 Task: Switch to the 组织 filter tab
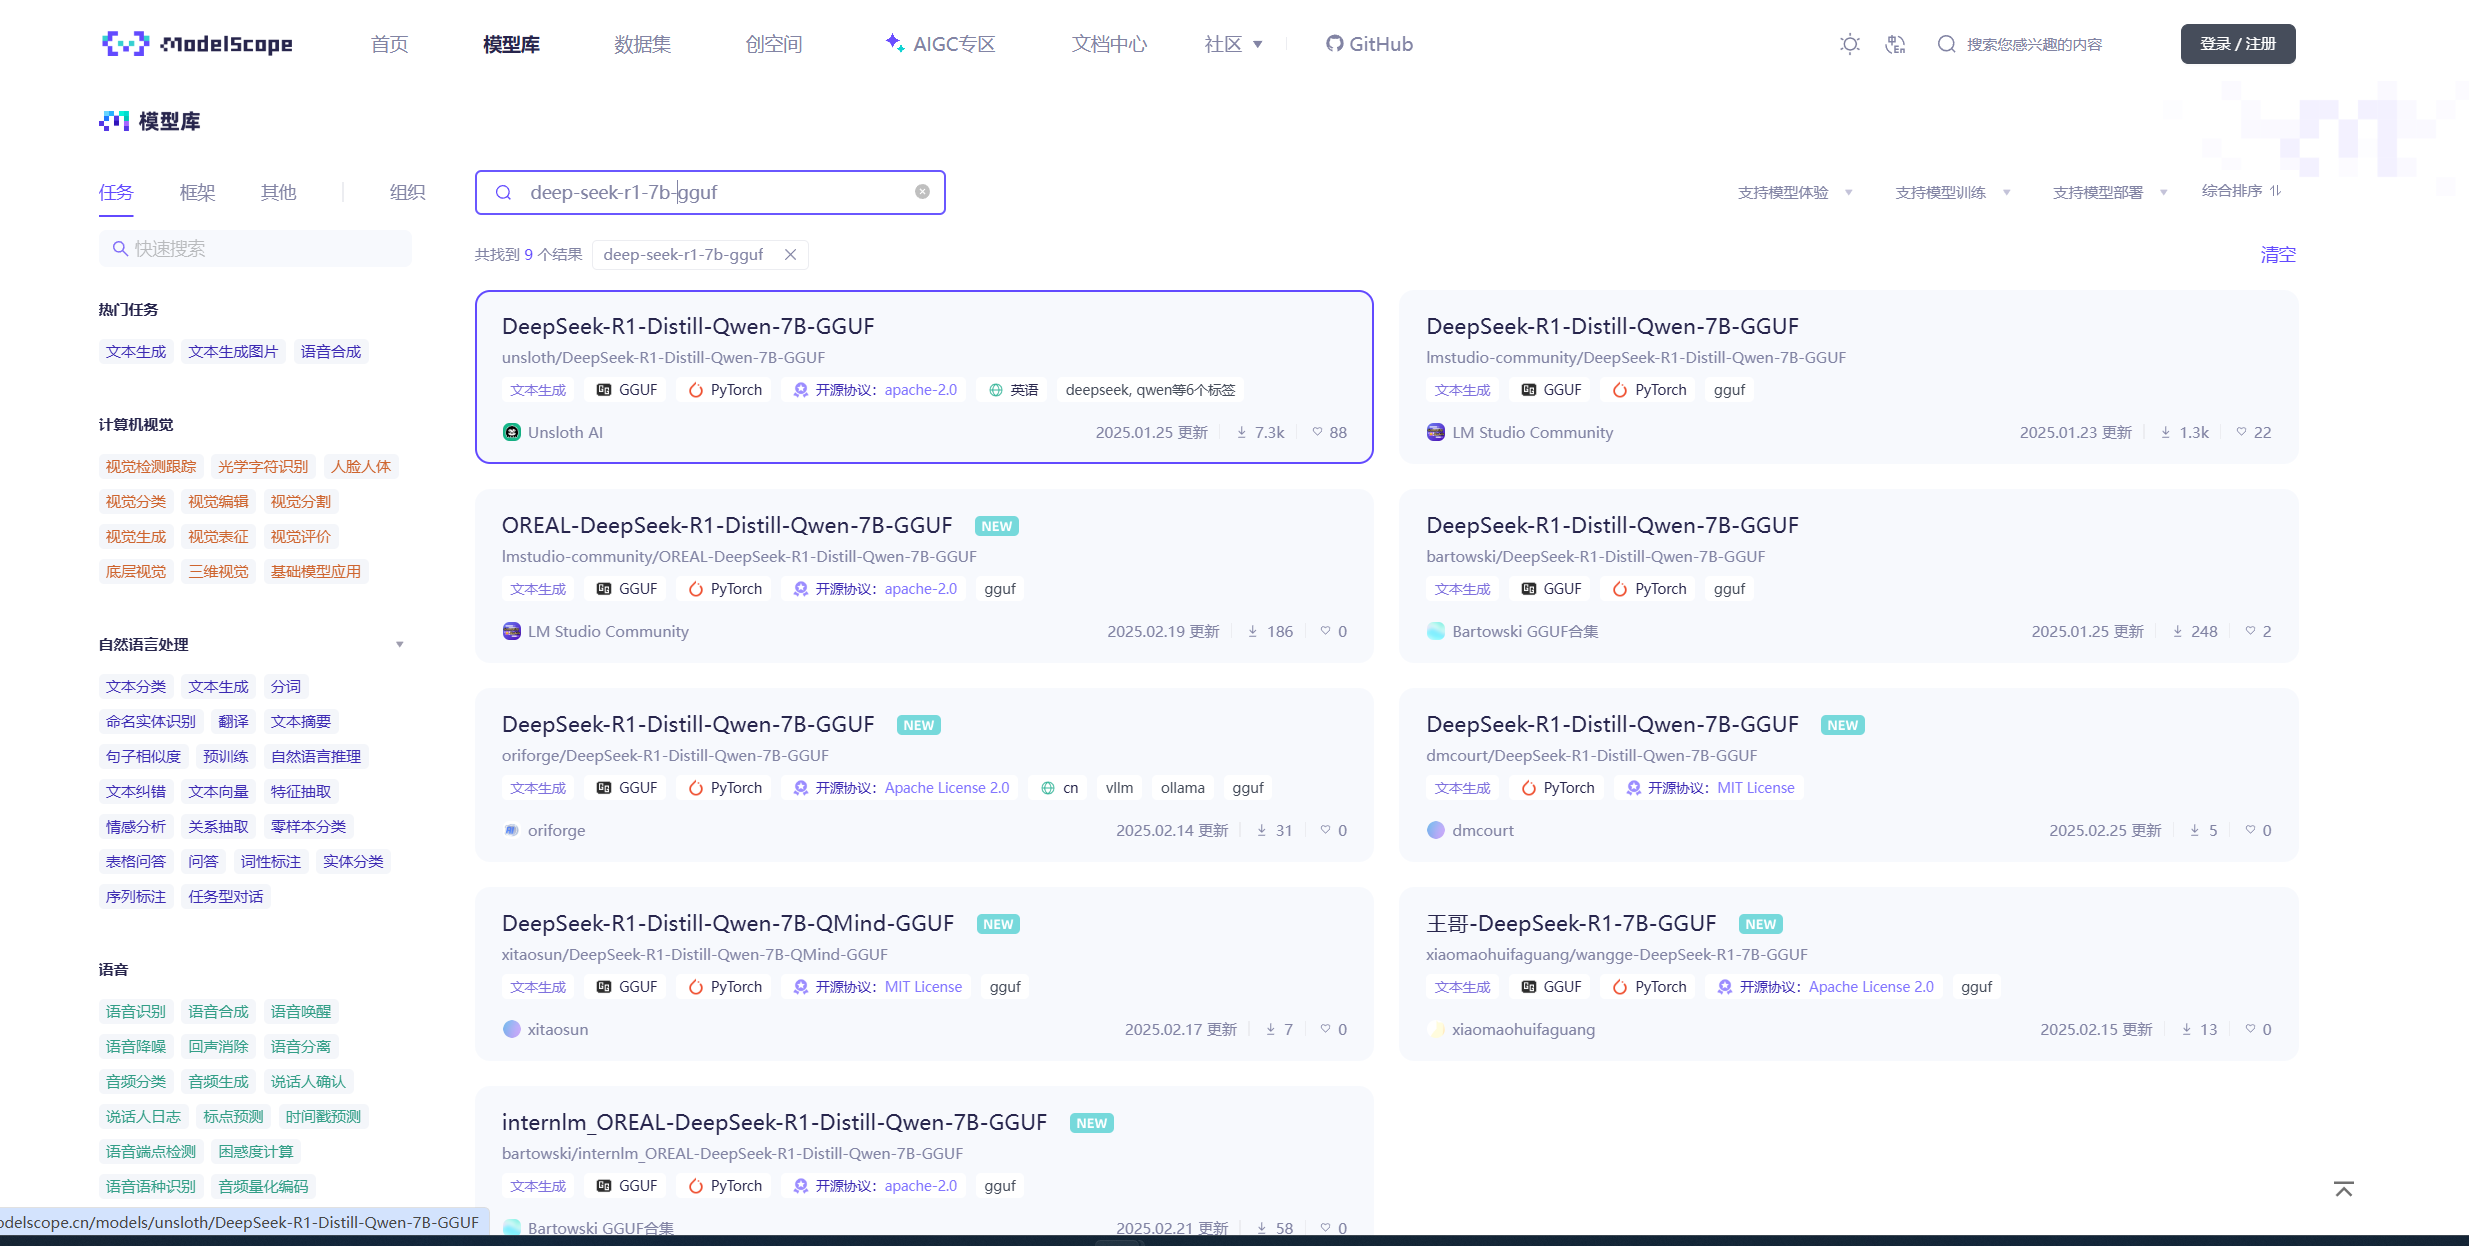pyautogui.click(x=407, y=192)
